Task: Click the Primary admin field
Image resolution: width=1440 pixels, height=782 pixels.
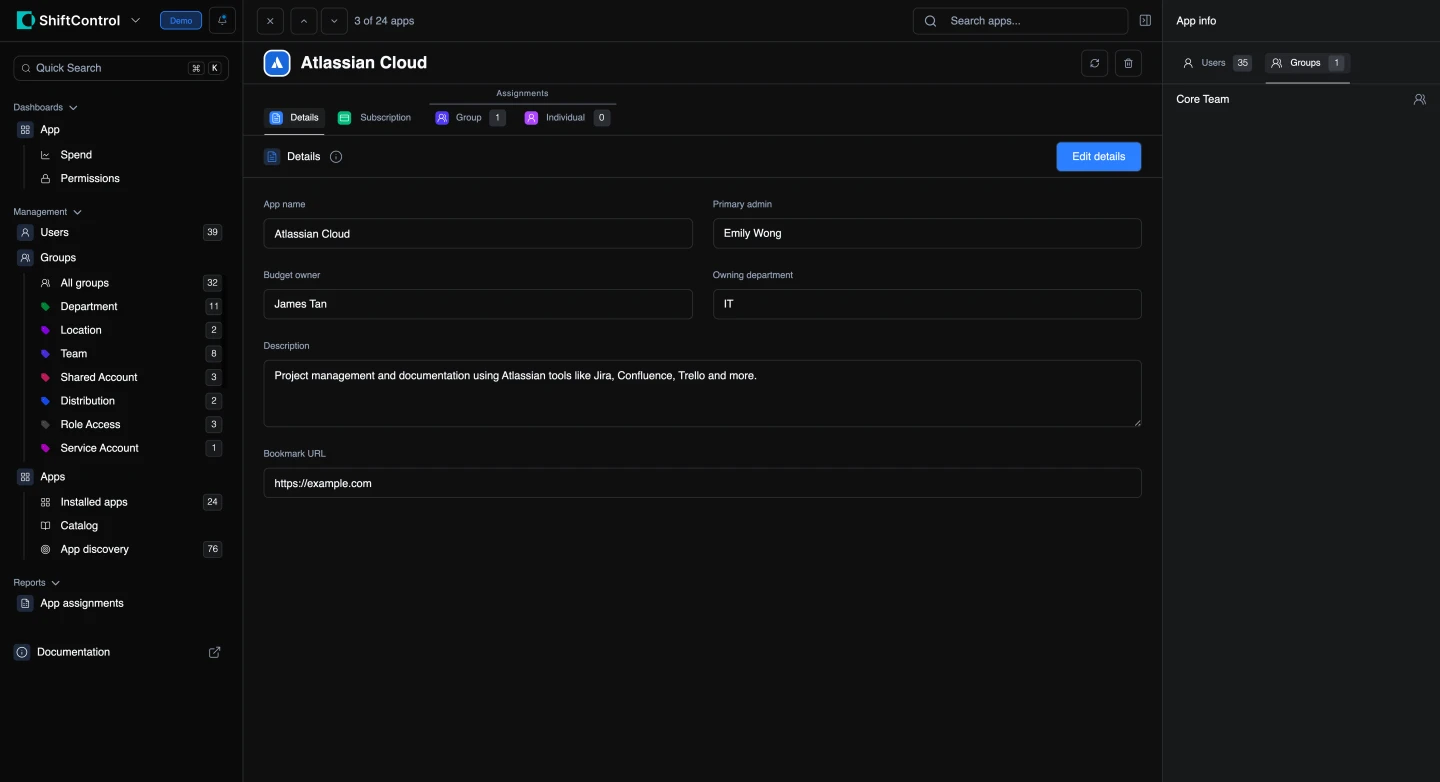Action: 927,234
